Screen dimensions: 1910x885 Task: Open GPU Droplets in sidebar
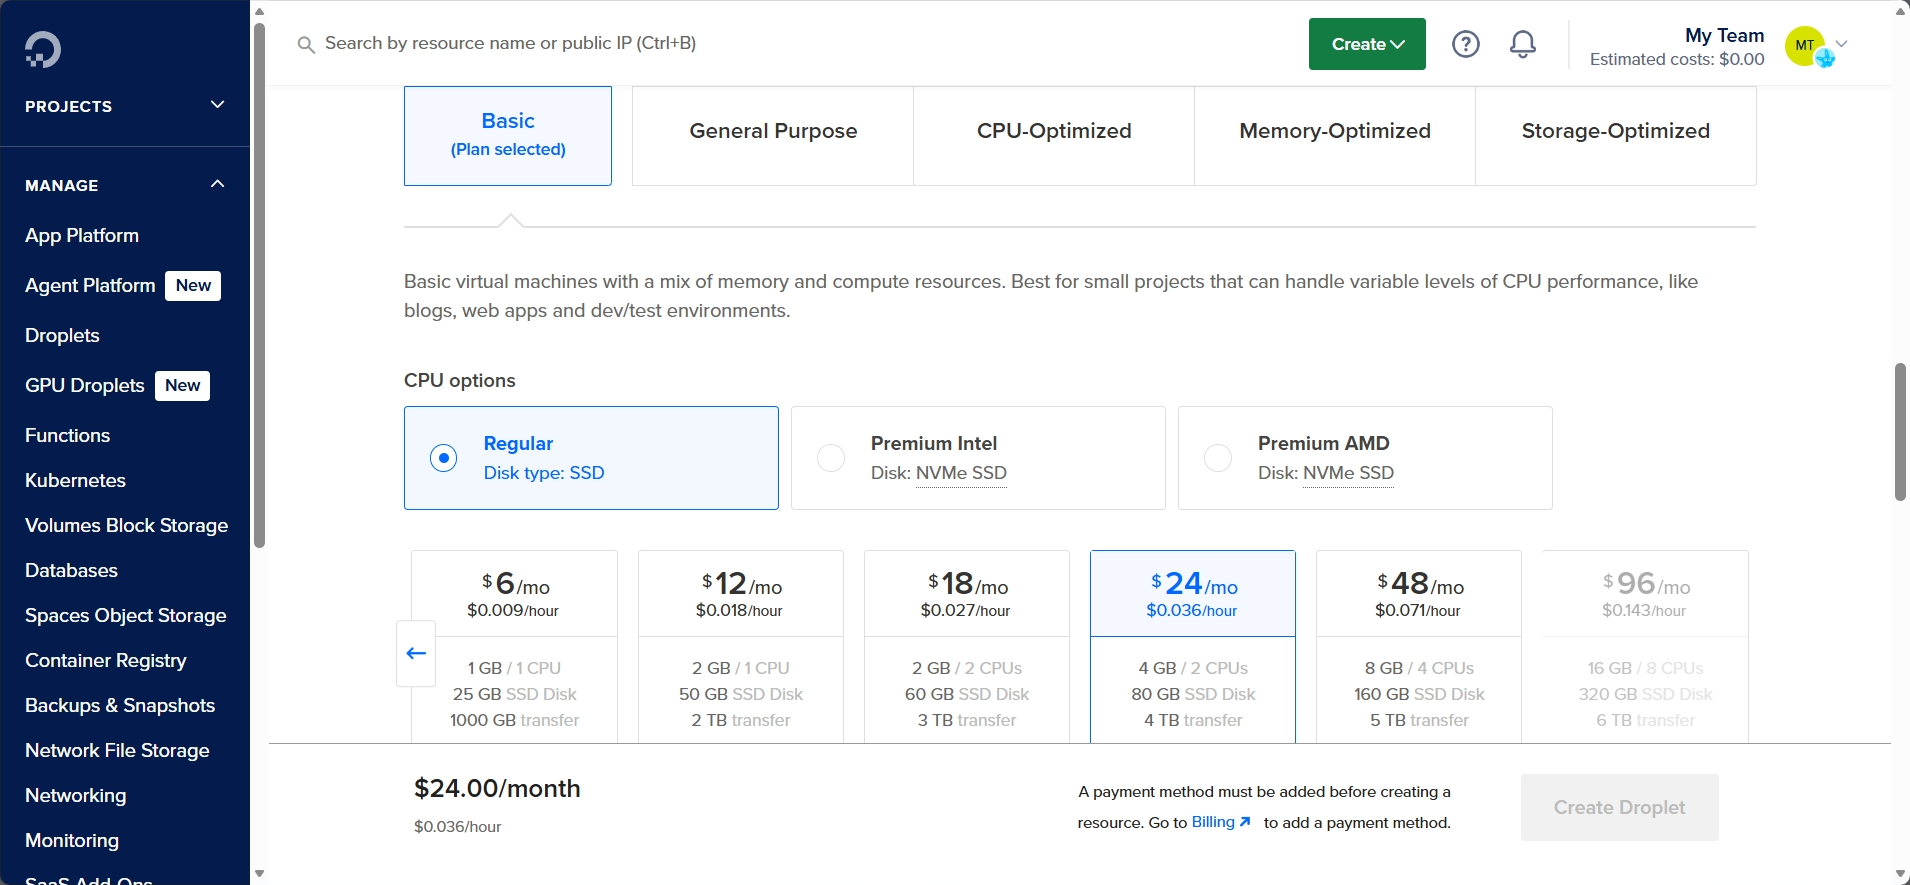85,385
